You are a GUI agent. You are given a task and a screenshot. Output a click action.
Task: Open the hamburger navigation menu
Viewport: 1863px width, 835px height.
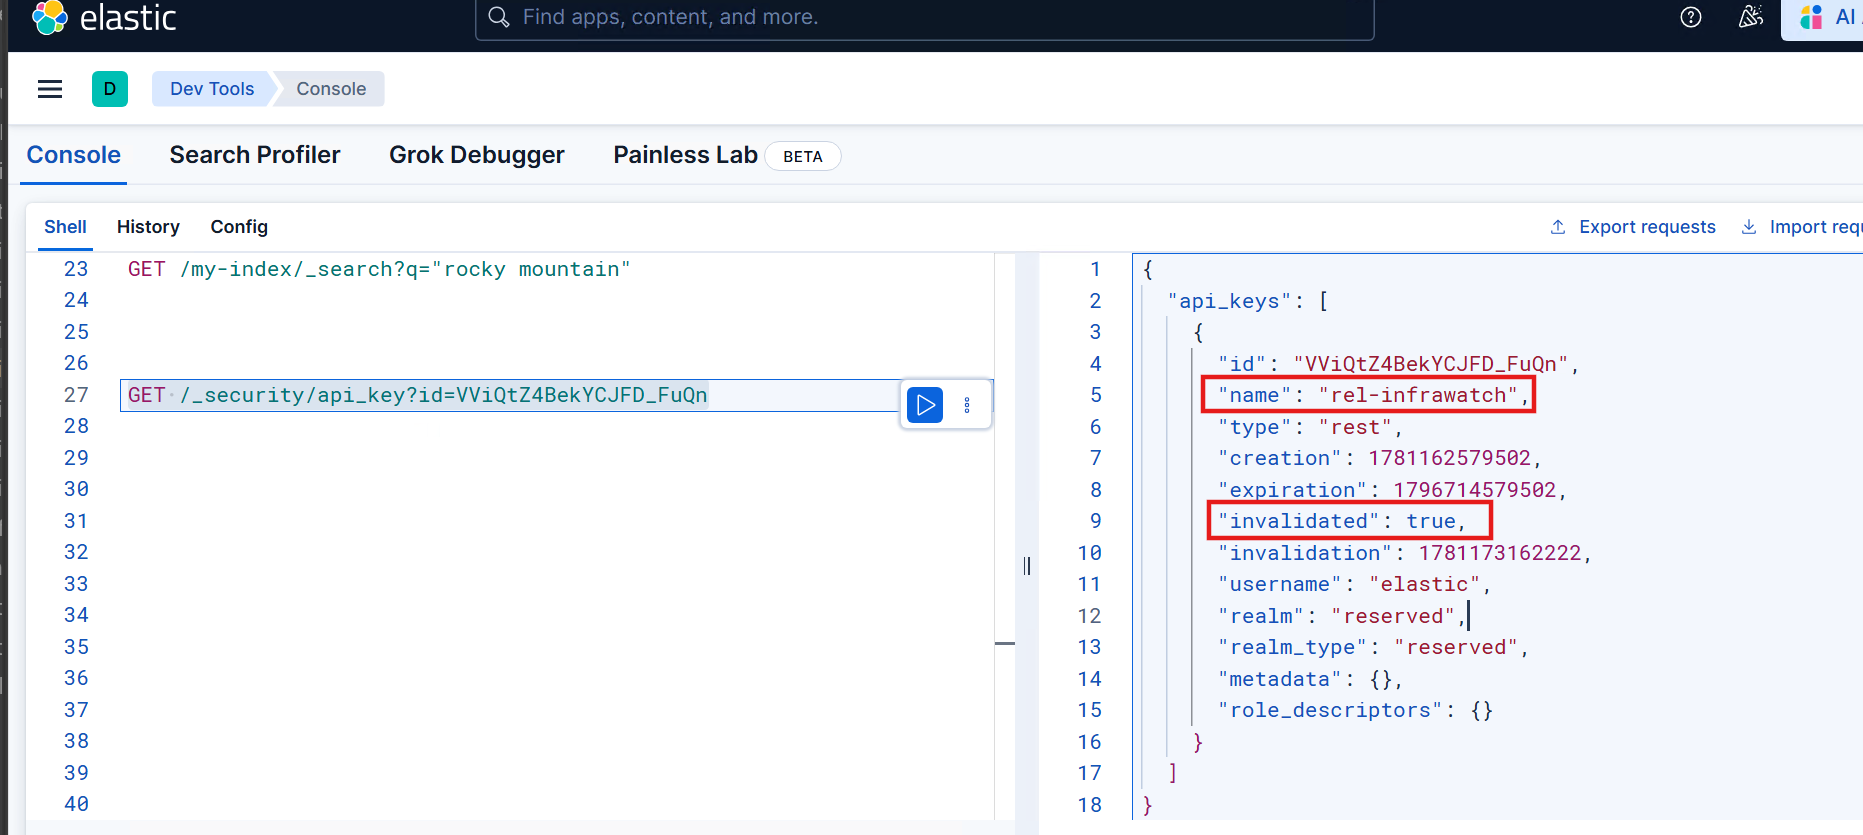coord(50,89)
